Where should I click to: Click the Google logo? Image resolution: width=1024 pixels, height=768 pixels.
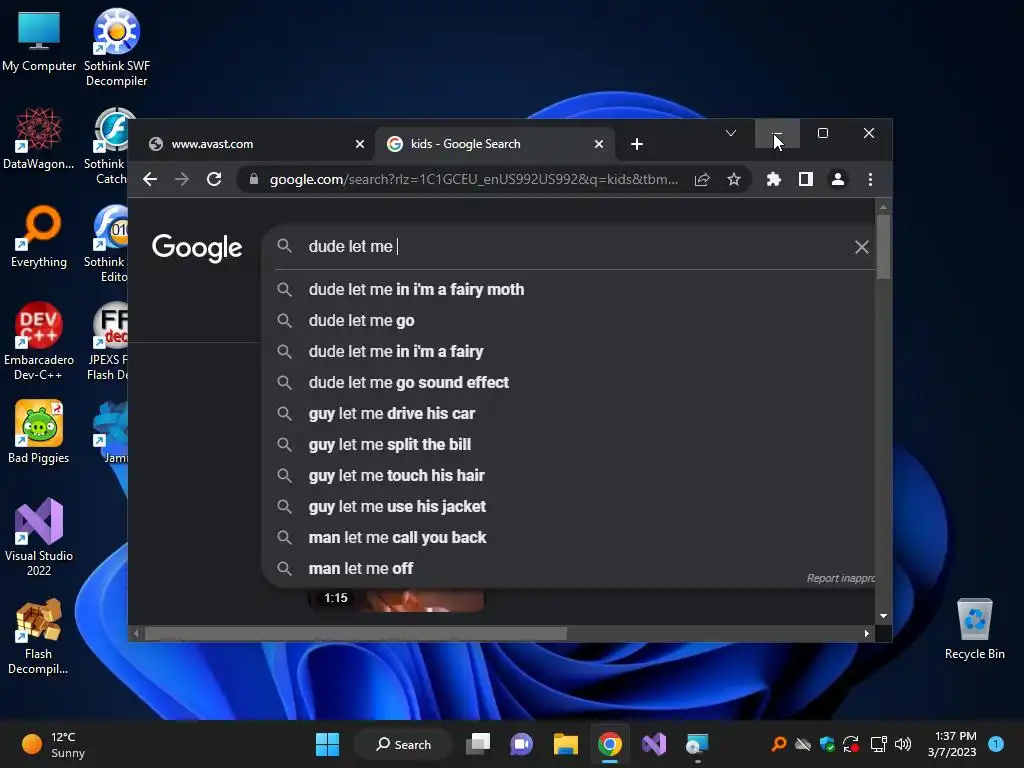[197, 248]
